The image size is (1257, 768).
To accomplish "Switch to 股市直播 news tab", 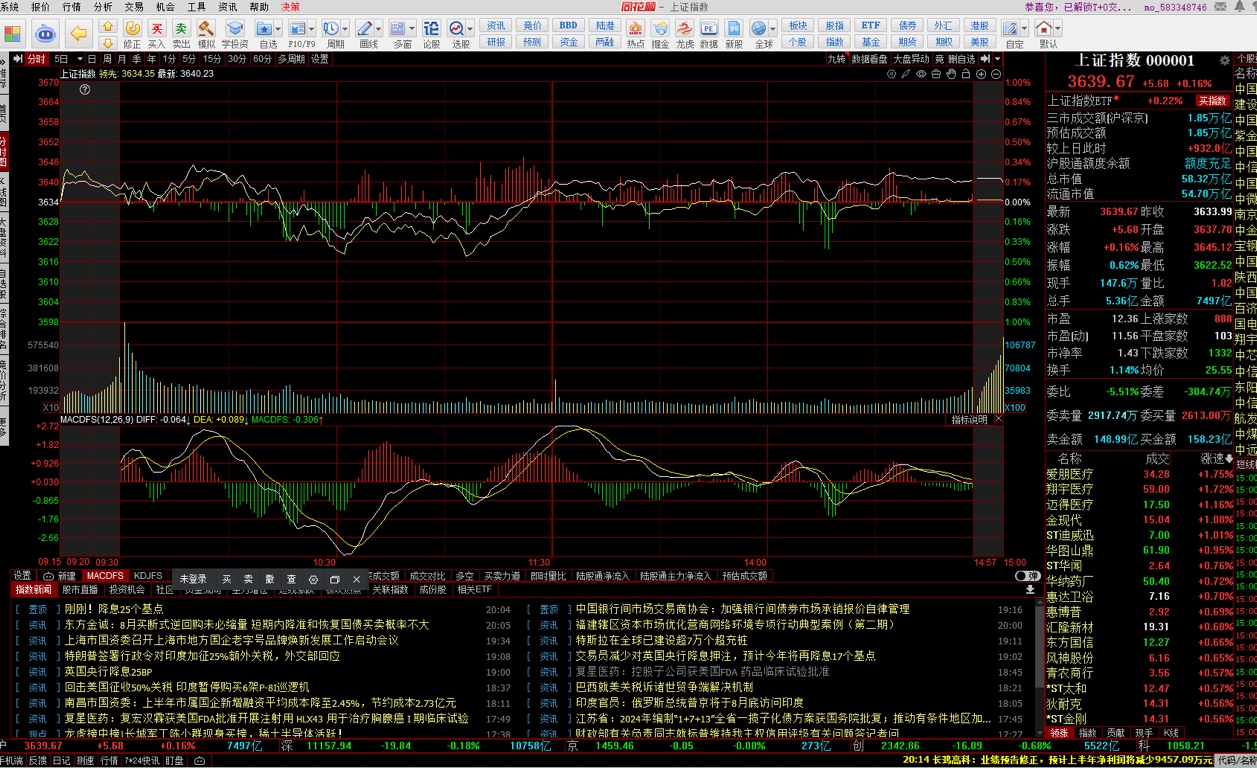I will 80,590.
